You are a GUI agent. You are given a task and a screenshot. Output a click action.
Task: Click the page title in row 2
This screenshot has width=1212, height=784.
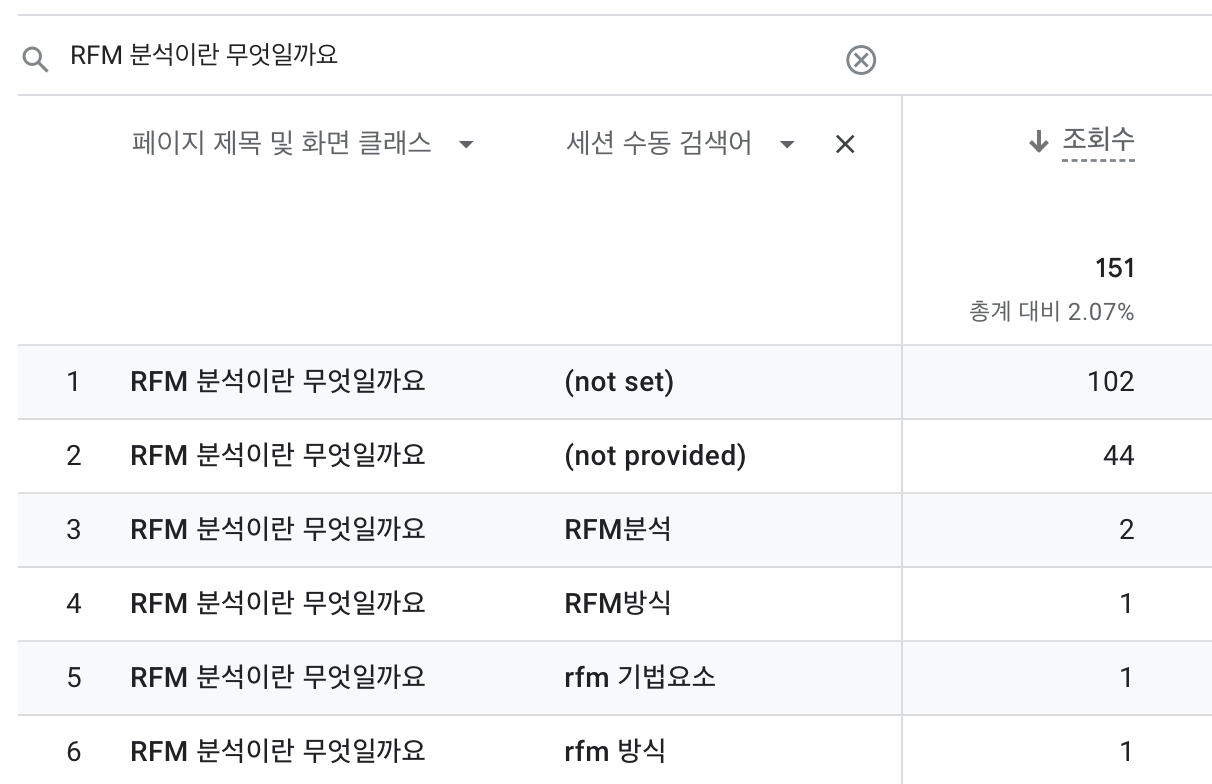[x=278, y=456]
